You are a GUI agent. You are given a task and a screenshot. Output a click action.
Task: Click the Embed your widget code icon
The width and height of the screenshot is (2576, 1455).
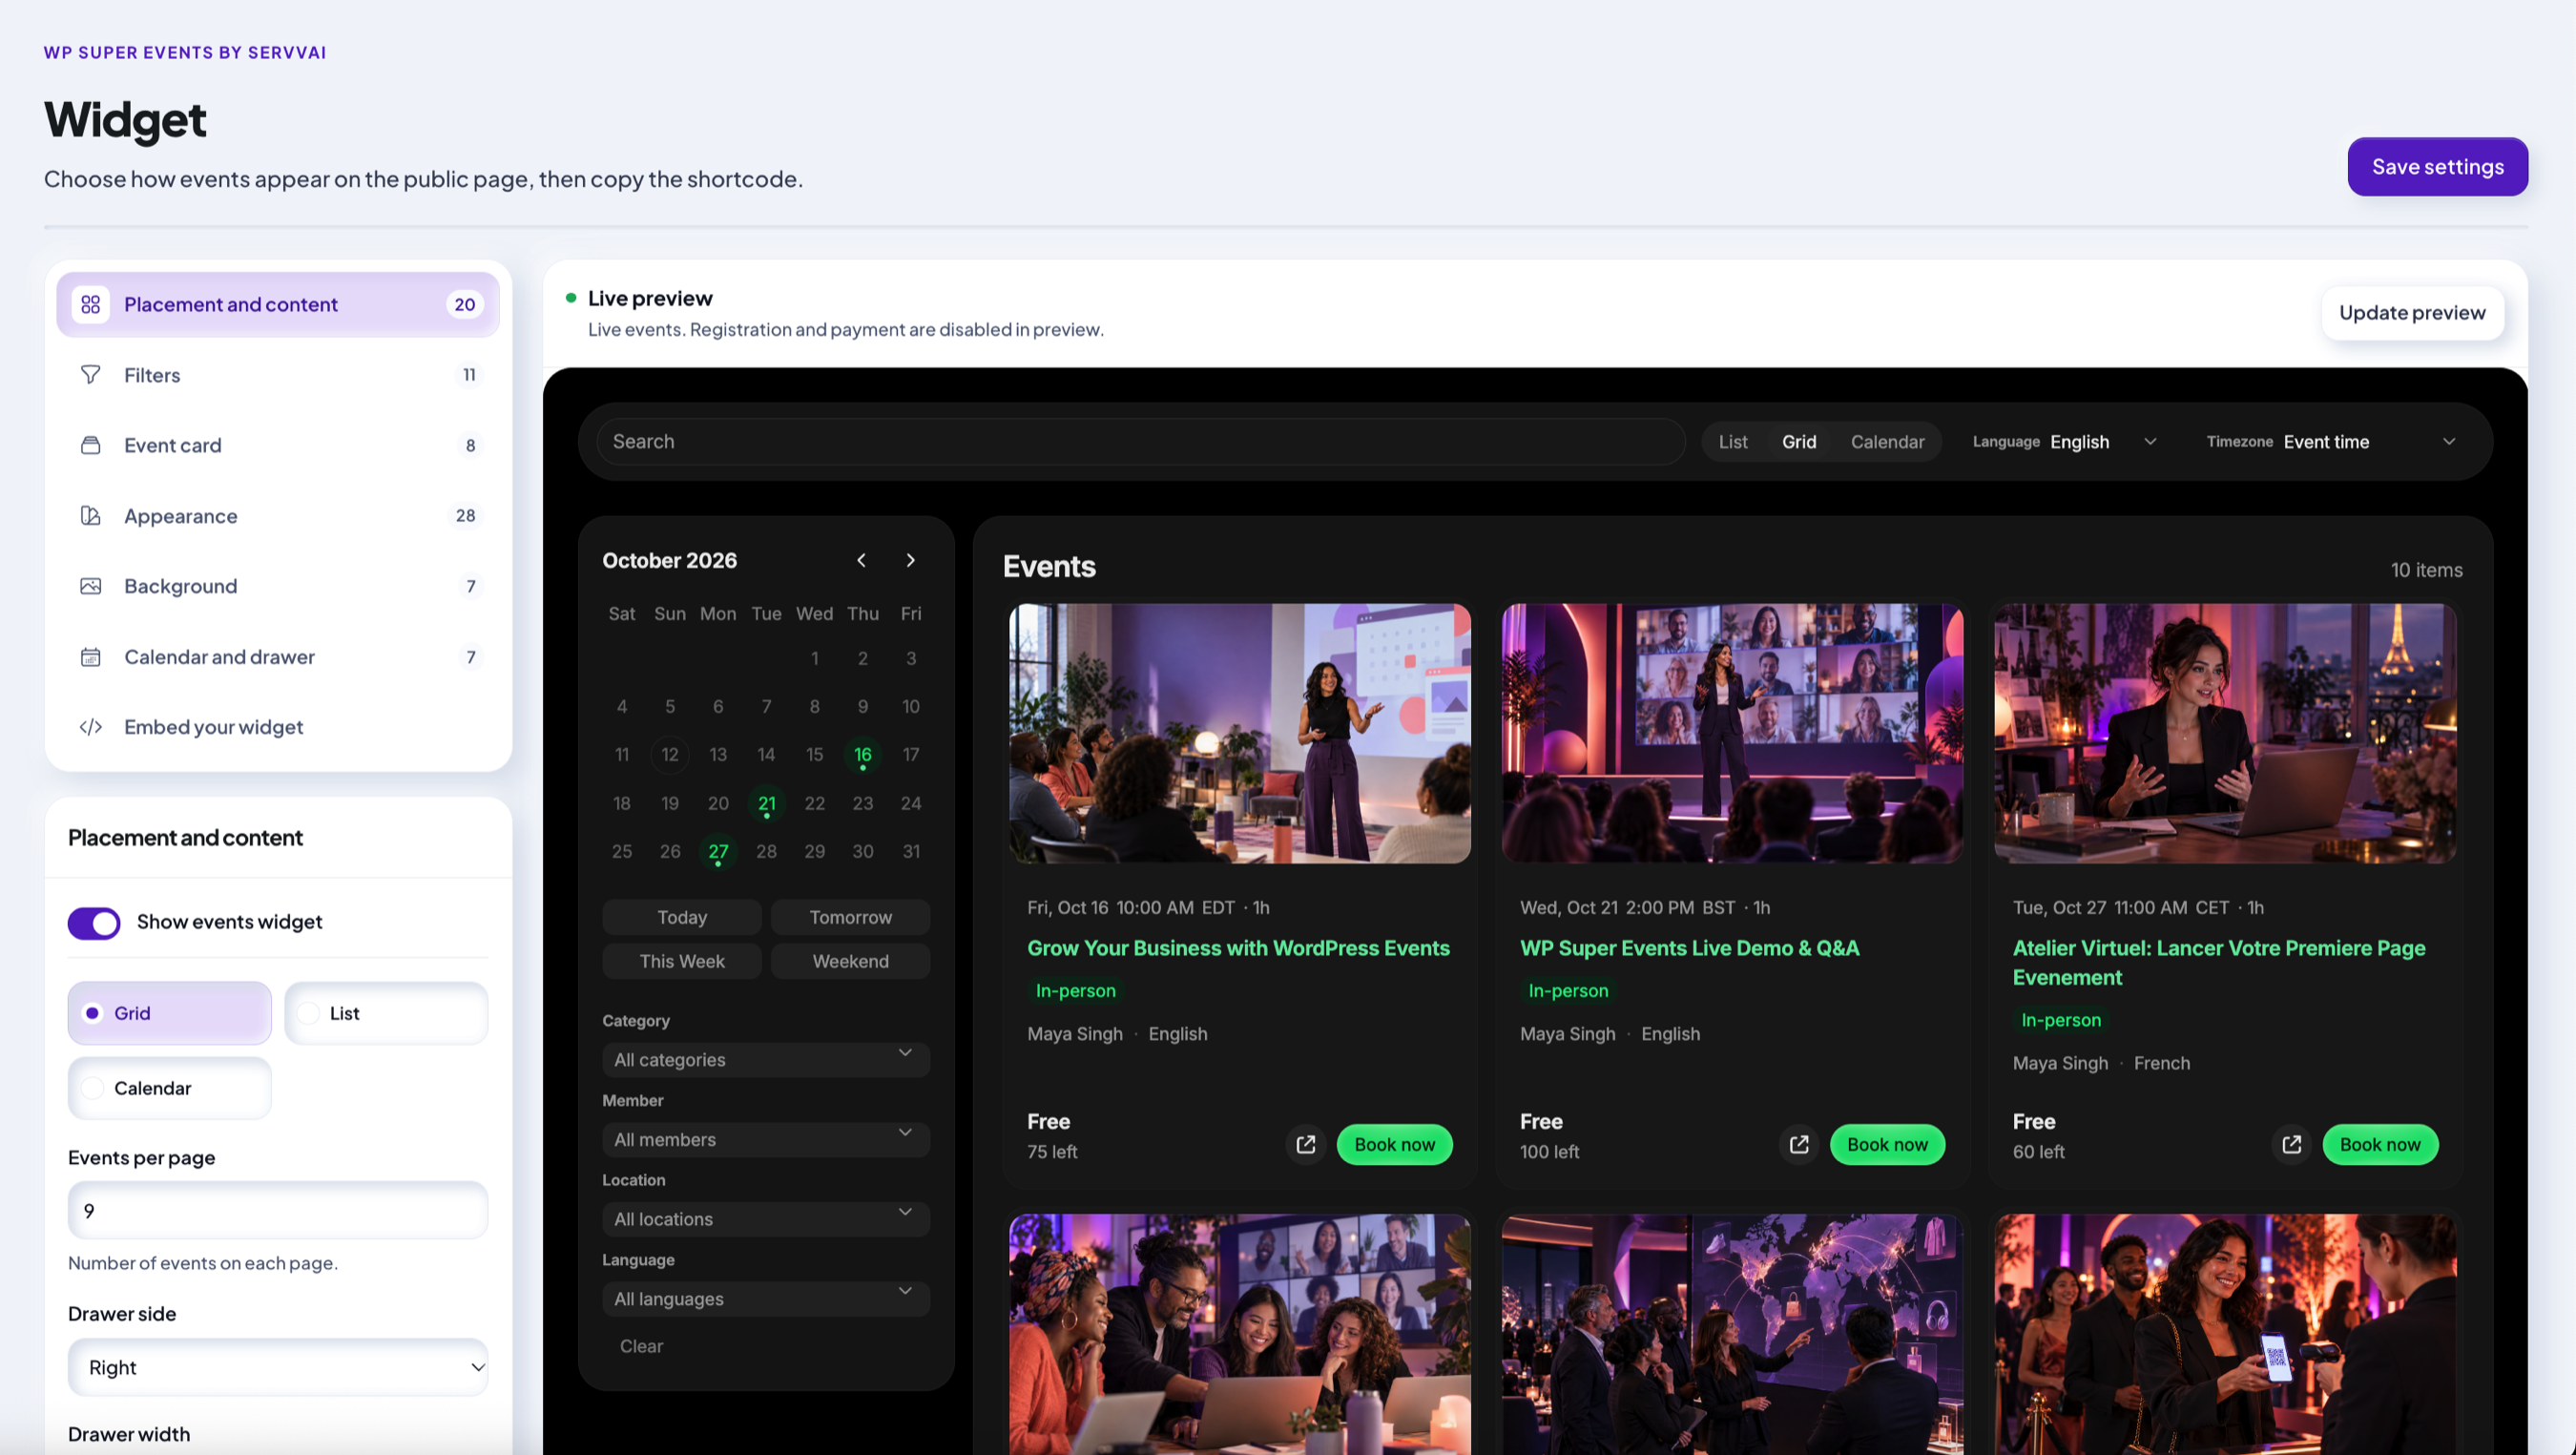(90, 727)
